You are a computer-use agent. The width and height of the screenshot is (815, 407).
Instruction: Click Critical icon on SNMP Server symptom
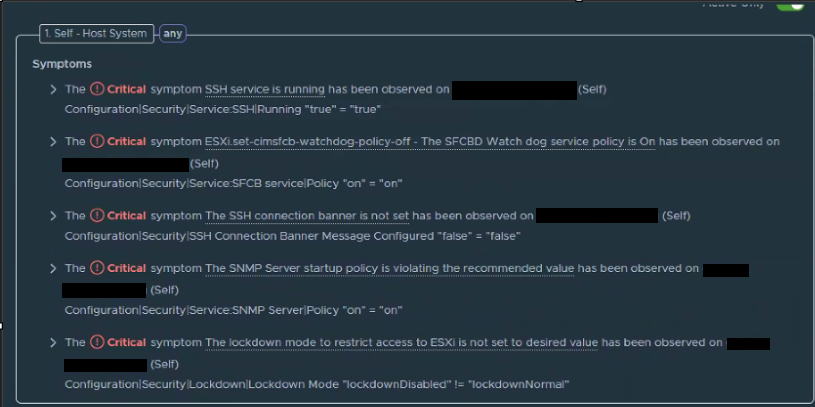click(97, 268)
